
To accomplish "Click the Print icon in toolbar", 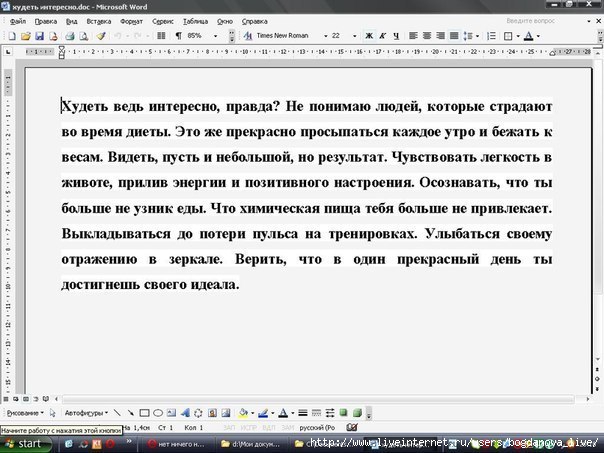I will pyautogui.click(x=70, y=36).
